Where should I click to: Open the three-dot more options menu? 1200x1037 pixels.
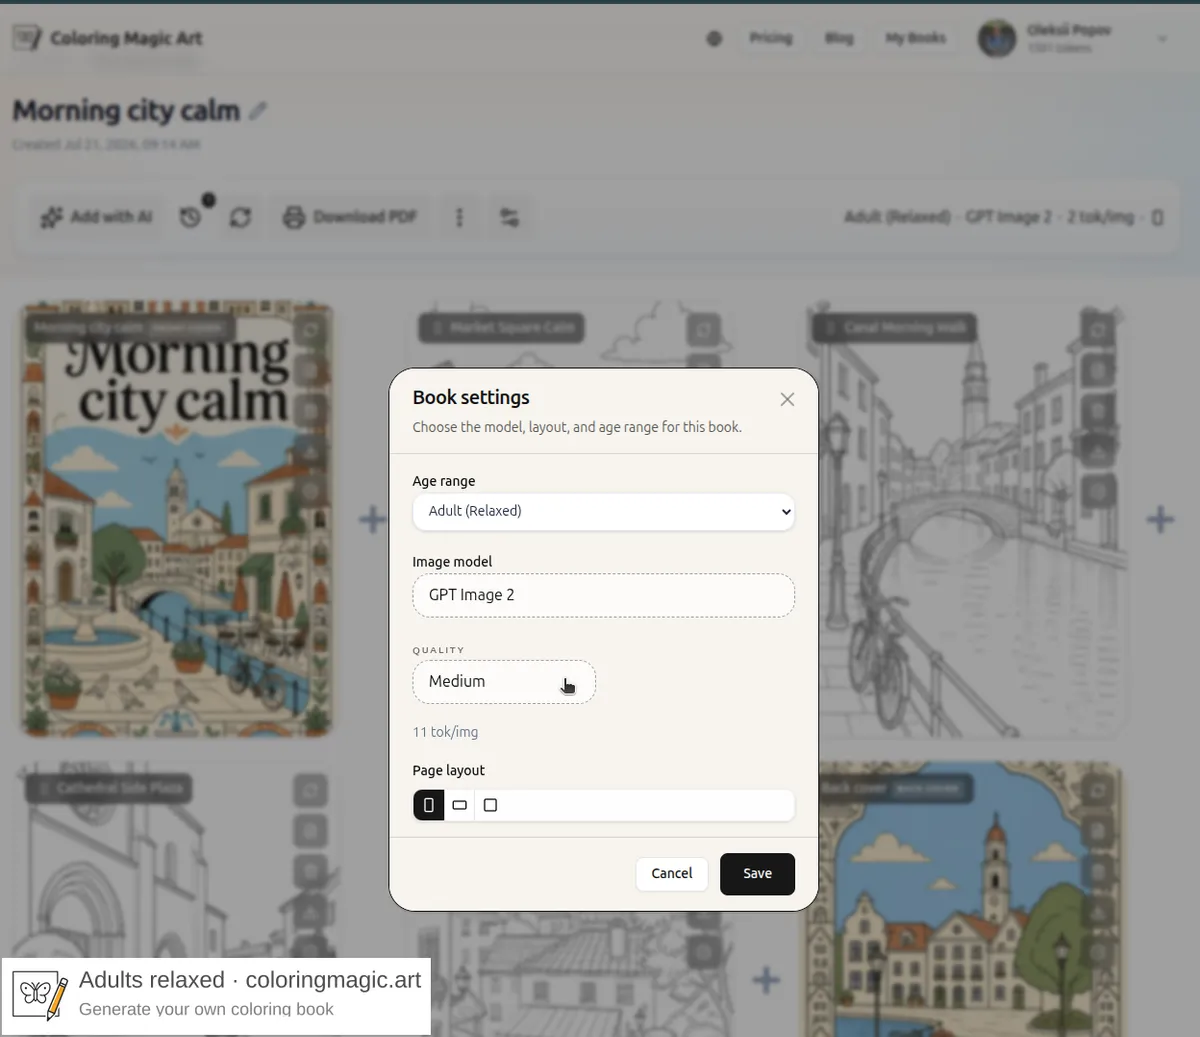[x=459, y=217]
